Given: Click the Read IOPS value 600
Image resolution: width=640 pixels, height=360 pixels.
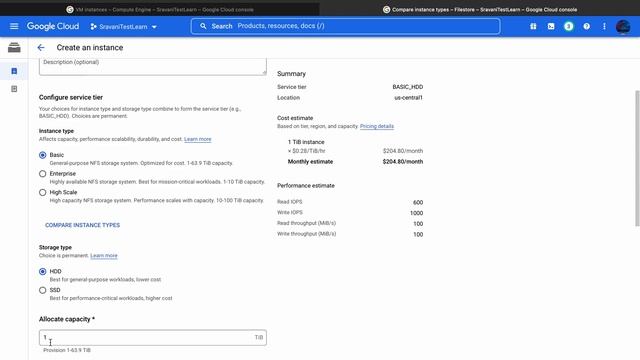Looking at the screenshot, I should tap(418, 202).
